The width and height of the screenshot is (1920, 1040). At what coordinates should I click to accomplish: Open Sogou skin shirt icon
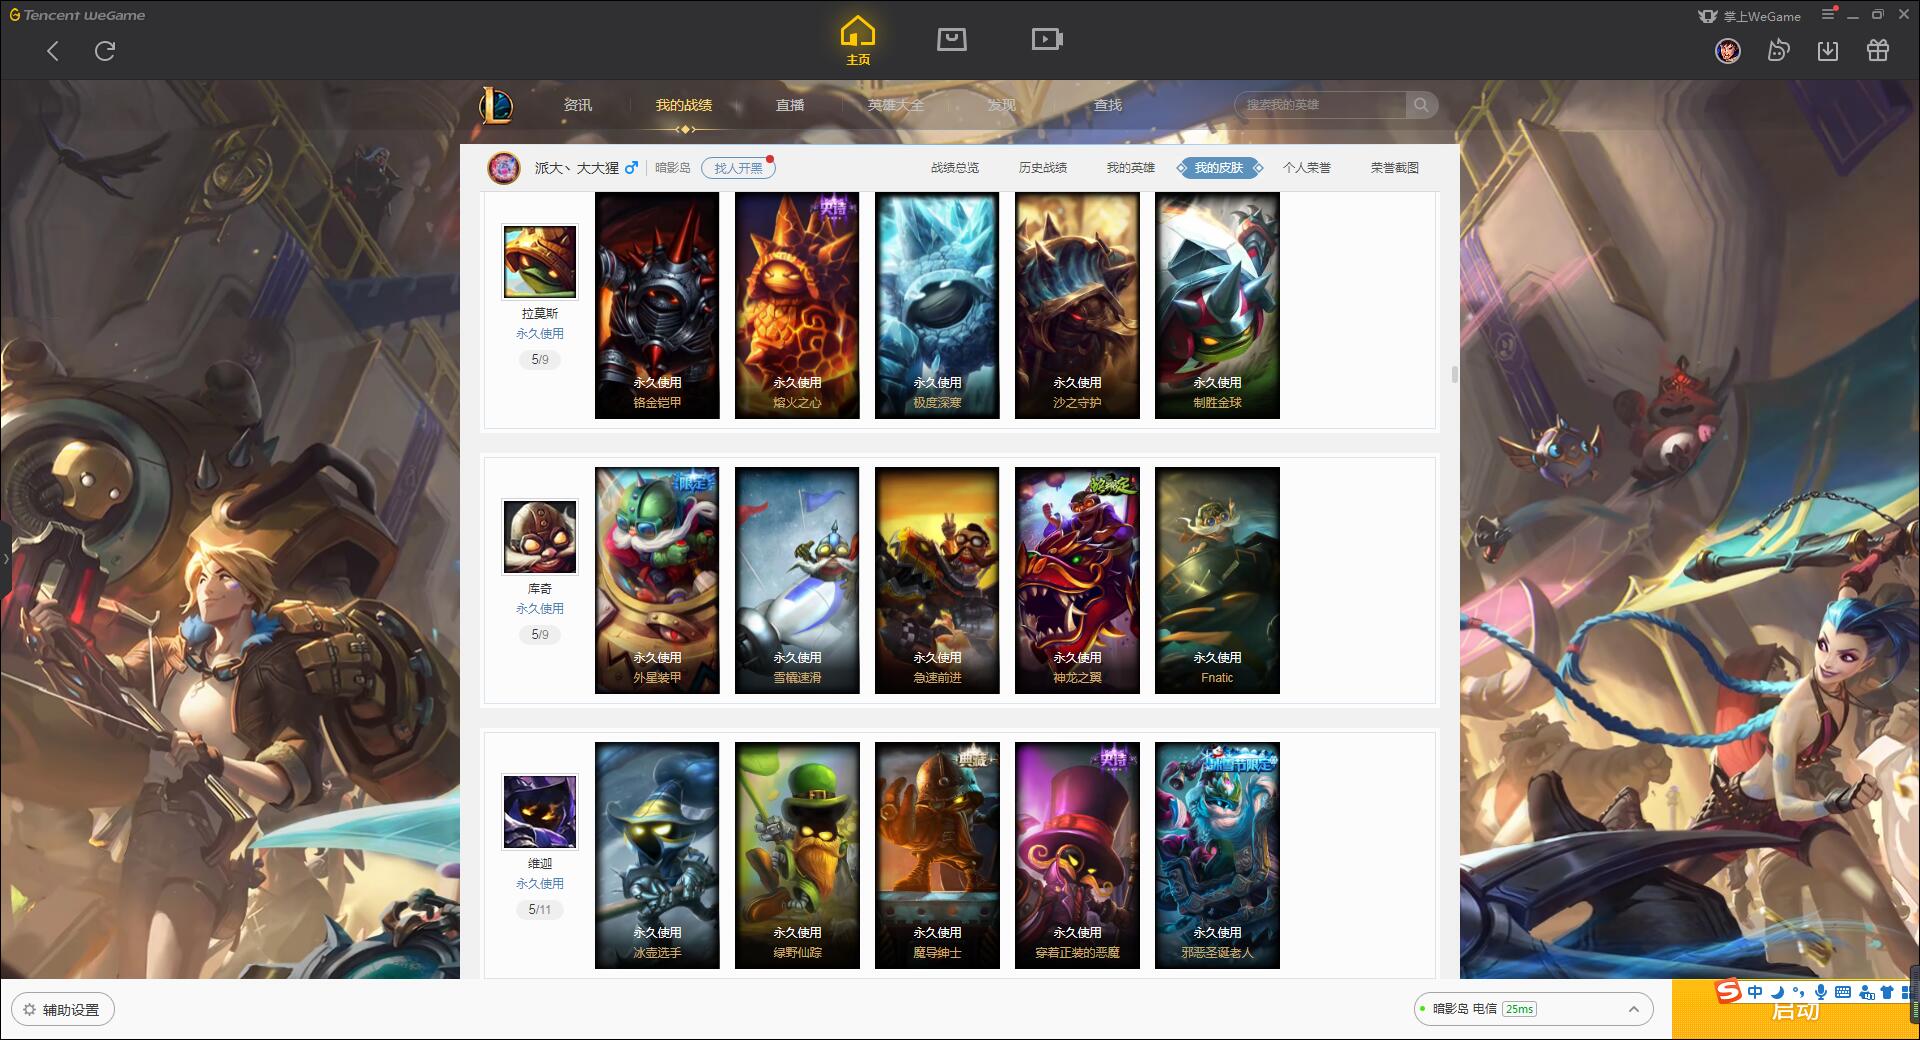[x=1887, y=992]
